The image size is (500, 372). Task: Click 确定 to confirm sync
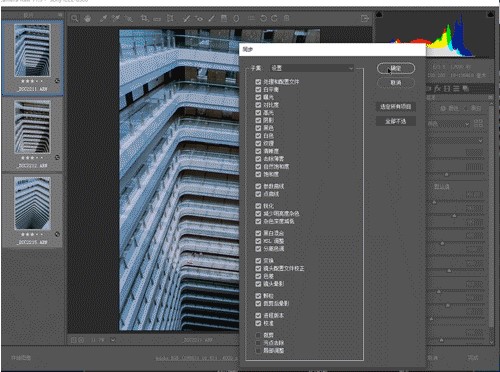pyautogui.click(x=396, y=68)
